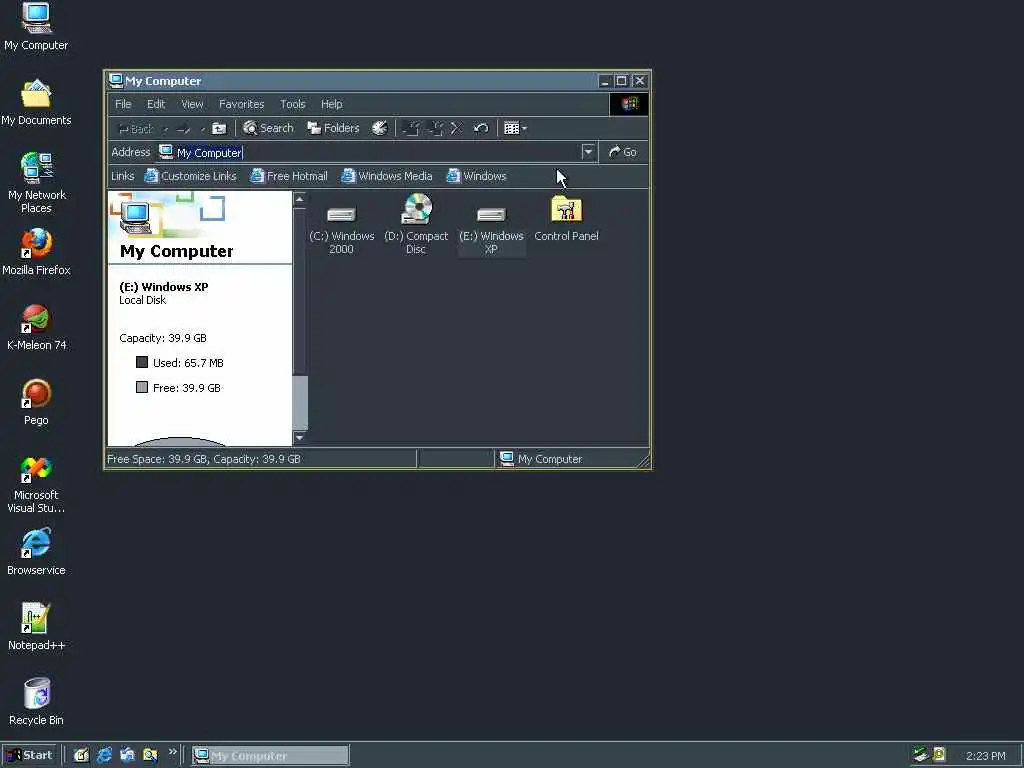Open the Forward history dropdown arrow
The height and width of the screenshot is (768, 1024).
coord(202,129)
